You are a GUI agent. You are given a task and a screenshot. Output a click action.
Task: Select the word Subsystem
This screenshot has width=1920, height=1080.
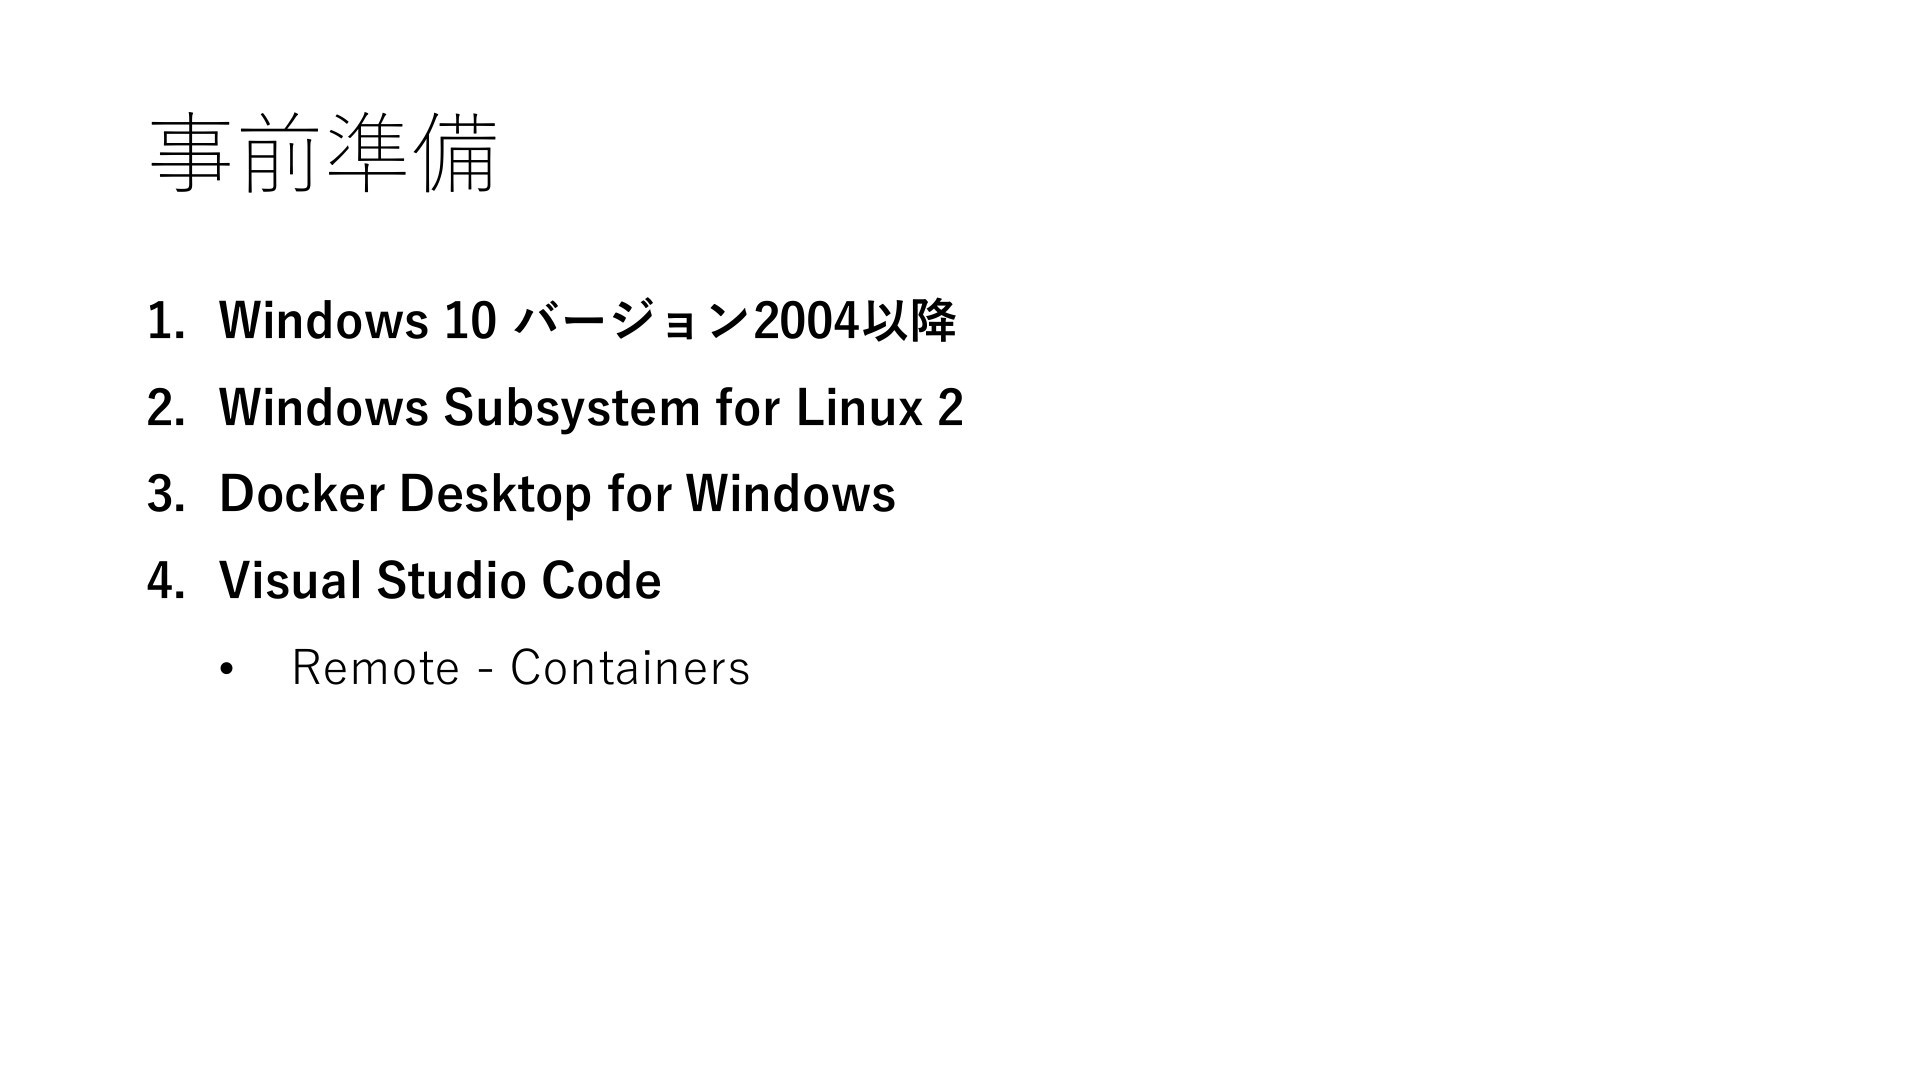(571, 408)
